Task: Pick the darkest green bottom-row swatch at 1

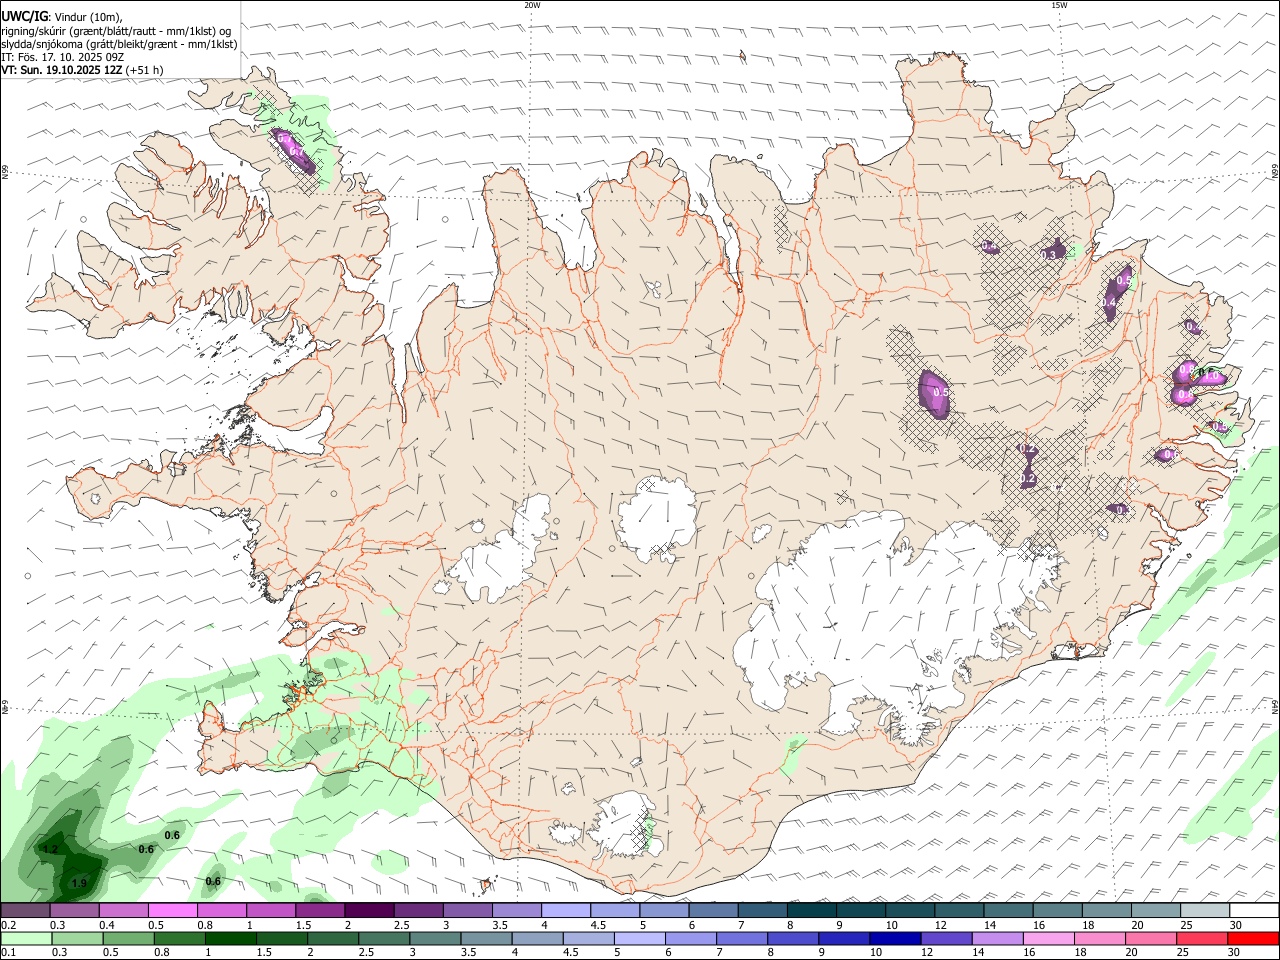Action: (x=231, y=939)
